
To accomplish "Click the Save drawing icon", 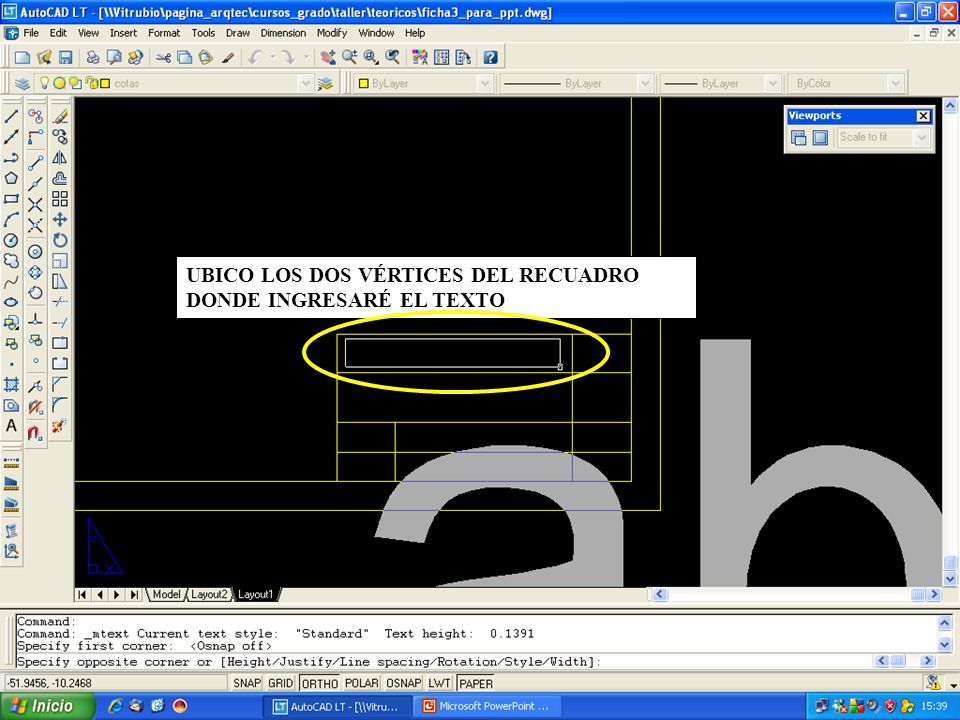I will point(66,58).
